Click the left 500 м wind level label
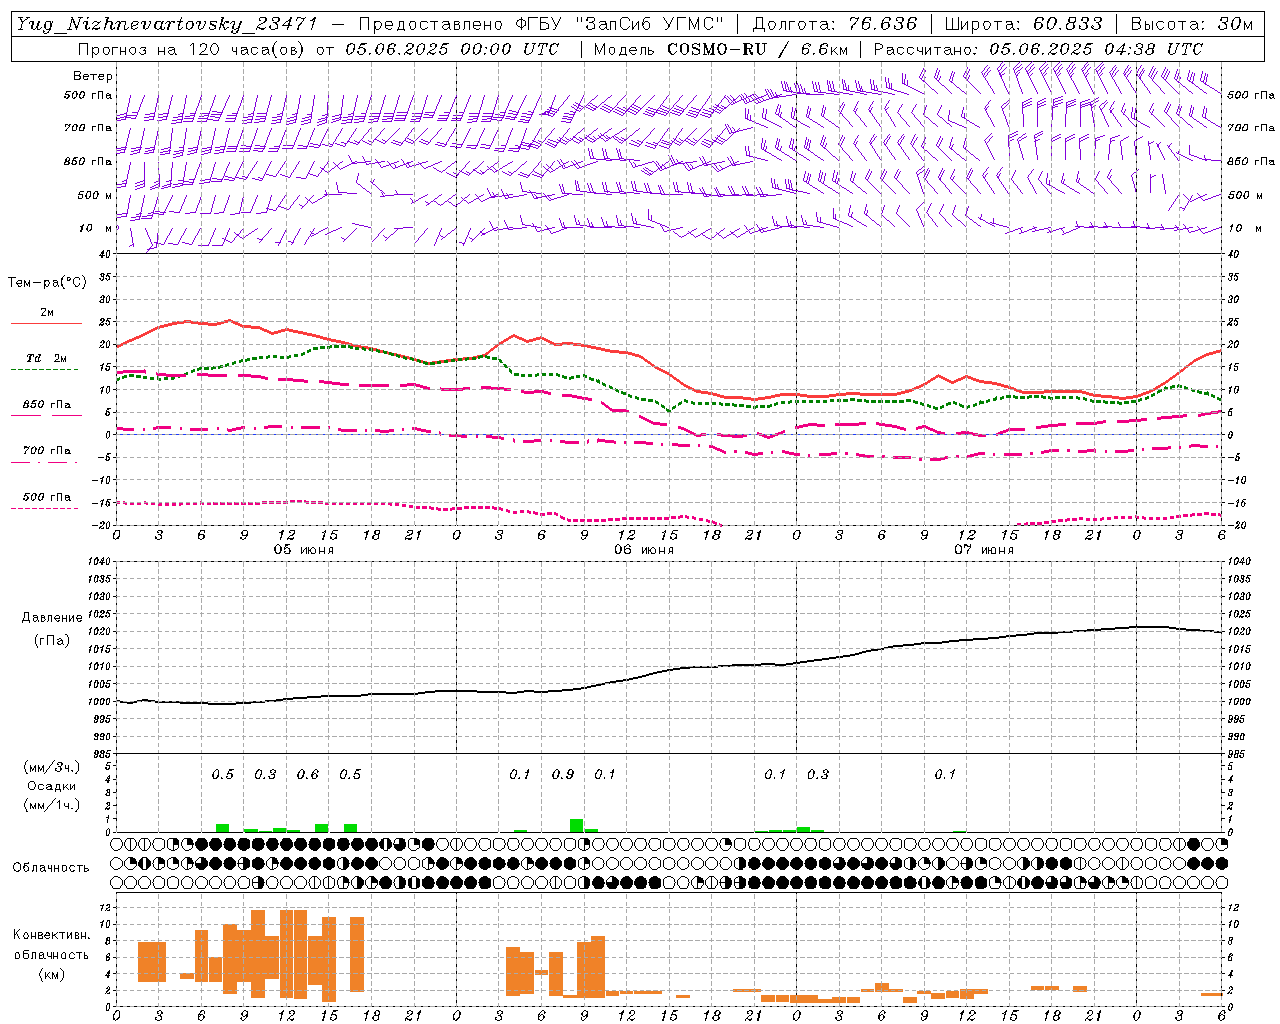This screenshot has width=1280, height=1024. tap(95, 195)
